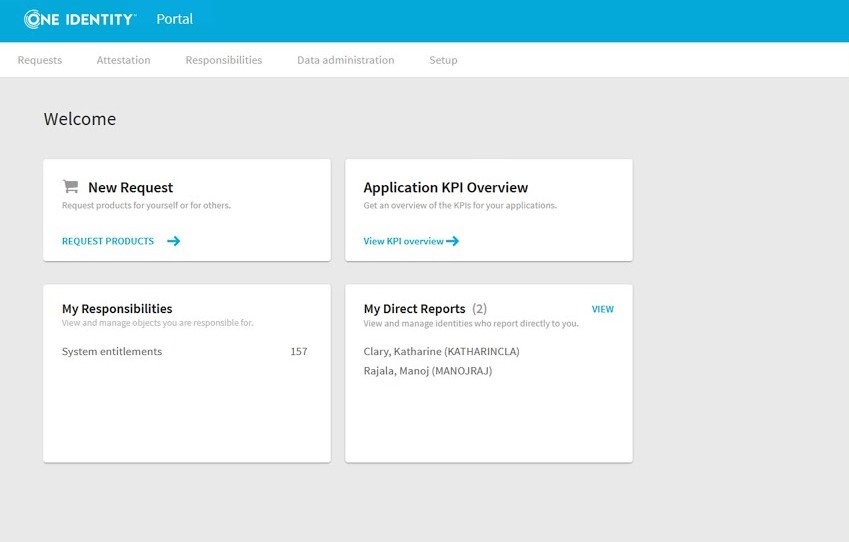Click the My Direct Reports heading
The height and width of the screenshot is (542, 849).
pyautogui.click(x=414, y=309)
